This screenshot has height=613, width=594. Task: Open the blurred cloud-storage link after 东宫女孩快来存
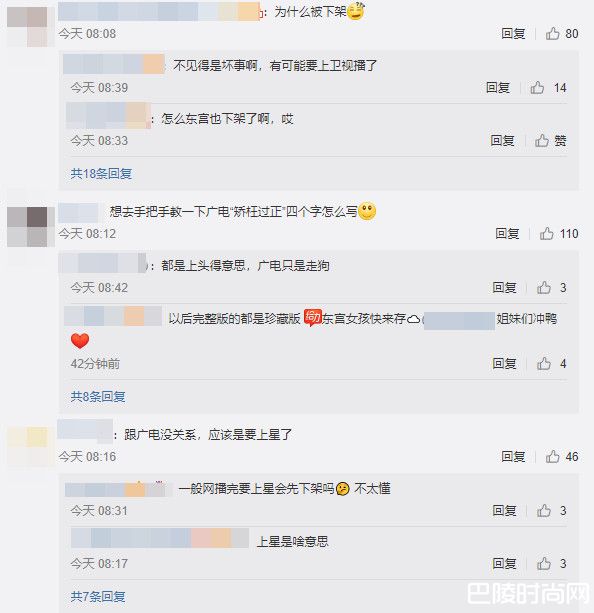point(459,320)
